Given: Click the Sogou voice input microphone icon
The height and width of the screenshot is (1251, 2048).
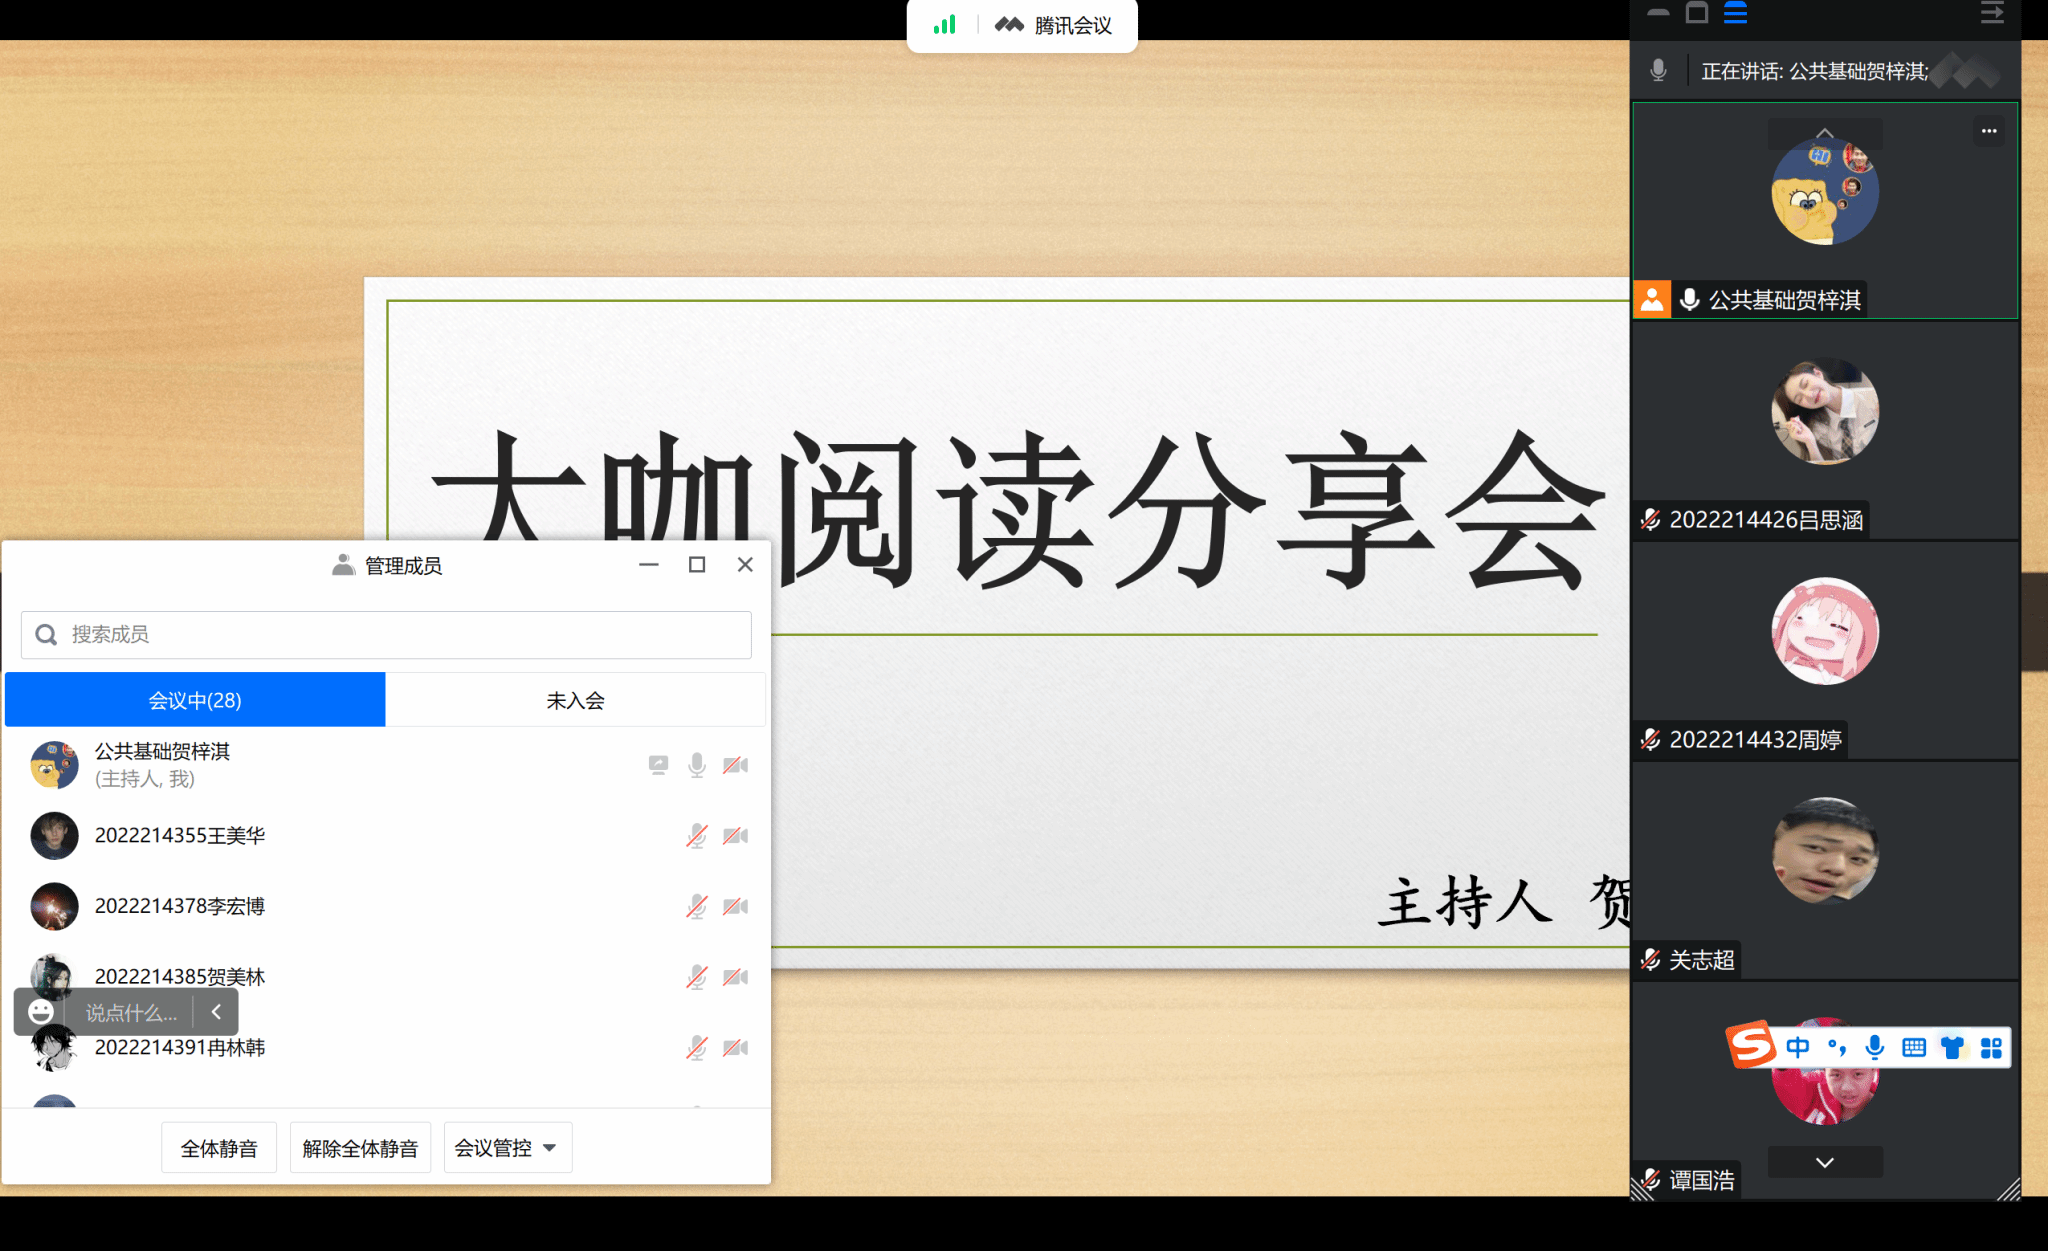Looking at the screenshot, I should pyautogui.click(x=1875, y=1047).
